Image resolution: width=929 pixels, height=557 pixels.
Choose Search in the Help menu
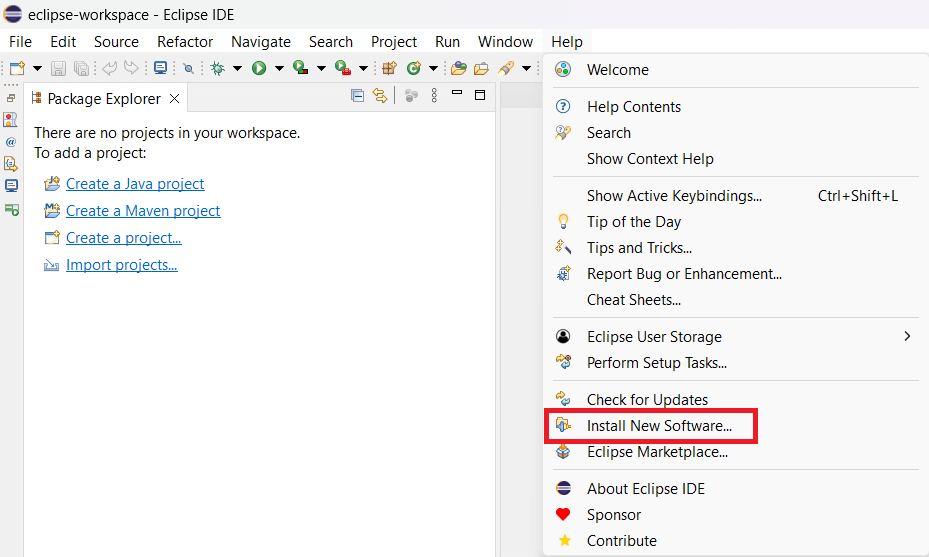pos(735,133)
